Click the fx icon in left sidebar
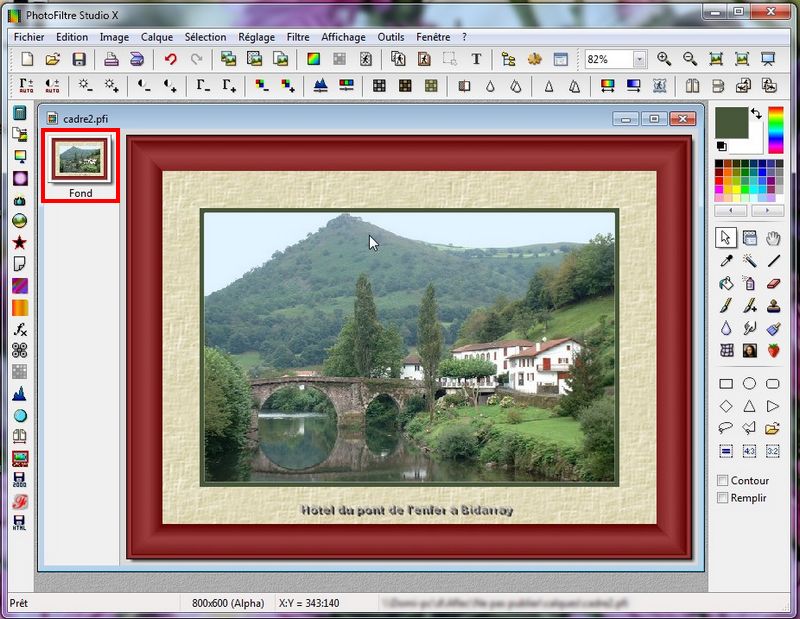This screenshot has height=619, width=800. (x=19, y=329)
